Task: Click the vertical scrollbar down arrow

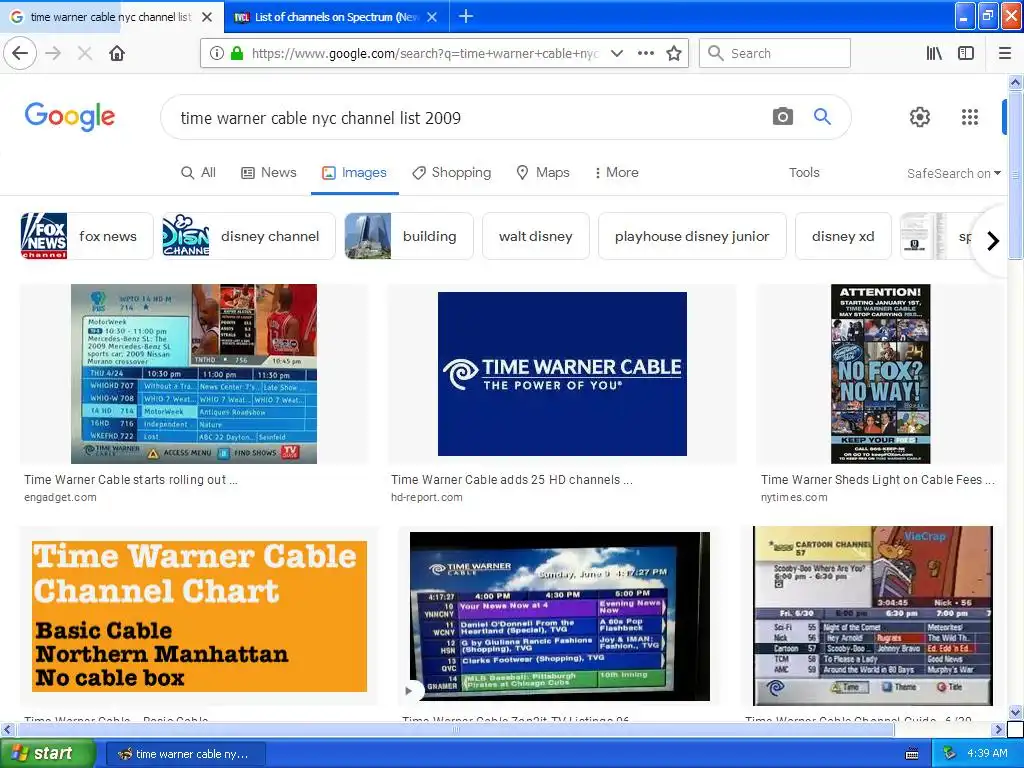Action: 1015,712
